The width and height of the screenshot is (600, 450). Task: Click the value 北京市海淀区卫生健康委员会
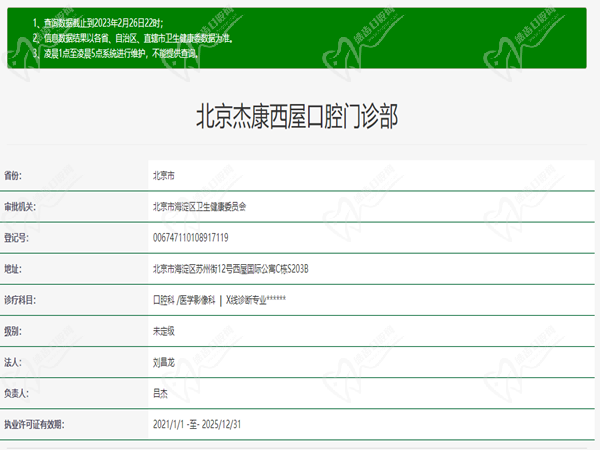point(199,207)
